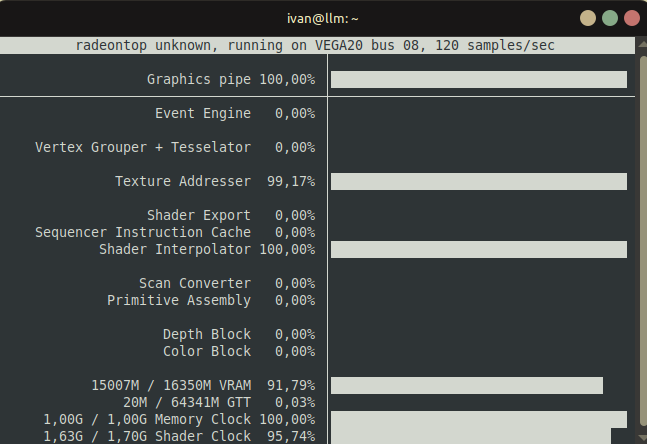Click the Memory Clock bar
The width and height of the screenshot is (647, 444).
[x=479, y=419]
